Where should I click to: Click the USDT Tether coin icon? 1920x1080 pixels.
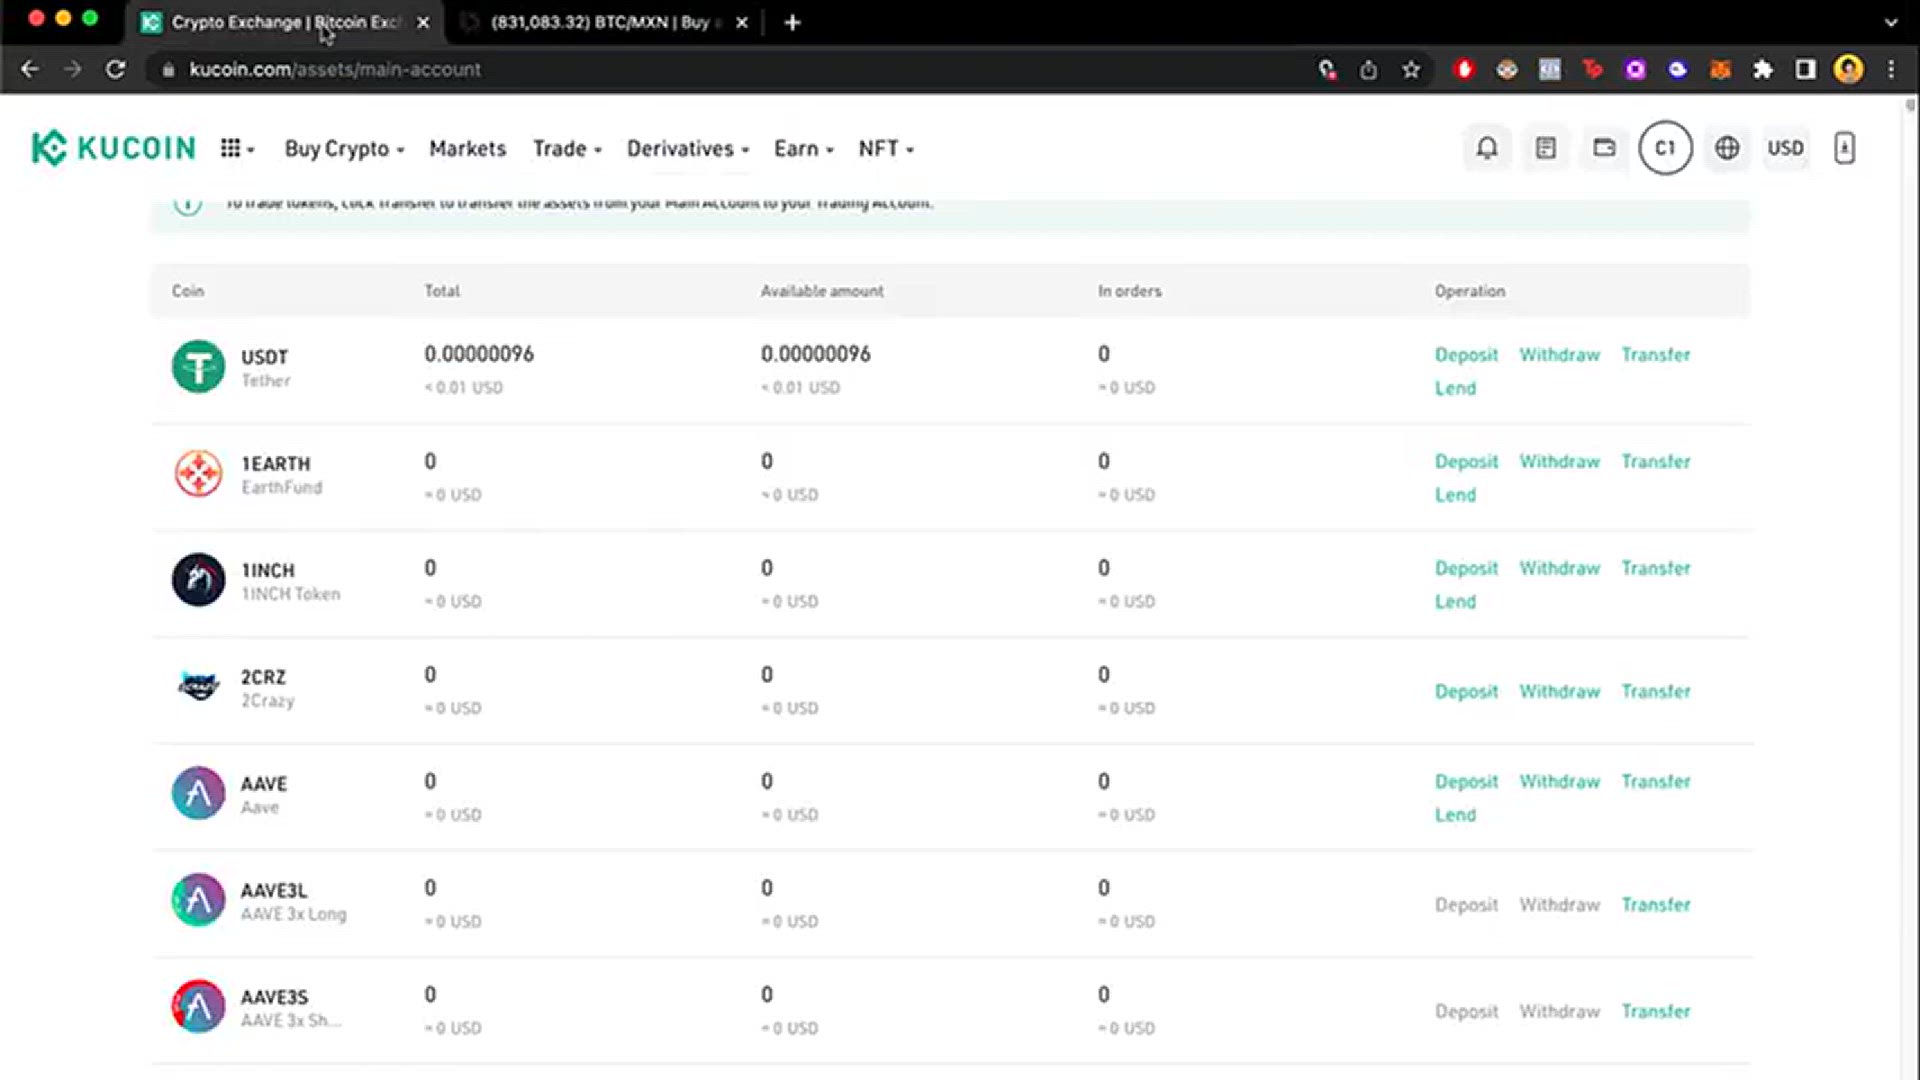click(x=198, y=367)
